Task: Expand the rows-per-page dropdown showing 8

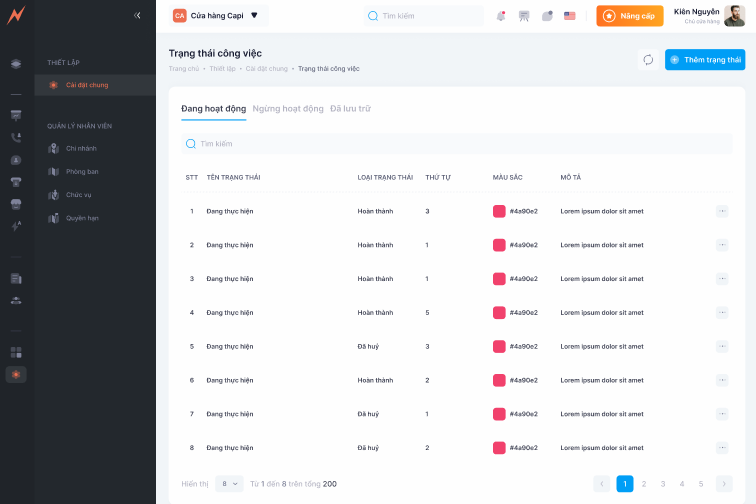Action: [x=231, y=484]
